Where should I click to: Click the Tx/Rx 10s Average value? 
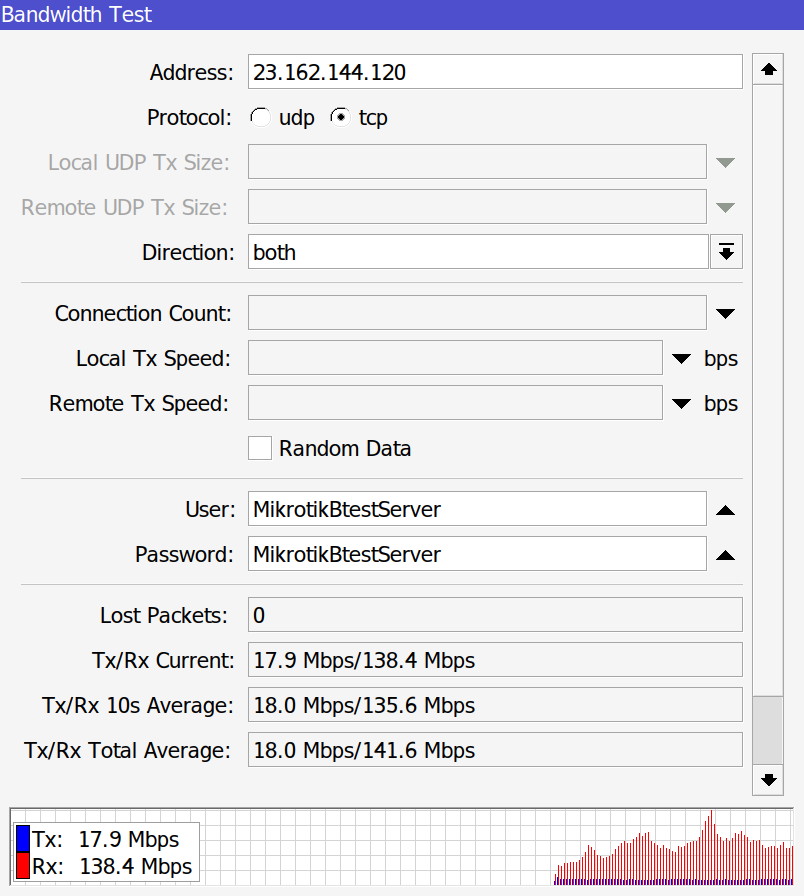pyautogui.click(x=495, y=705)
